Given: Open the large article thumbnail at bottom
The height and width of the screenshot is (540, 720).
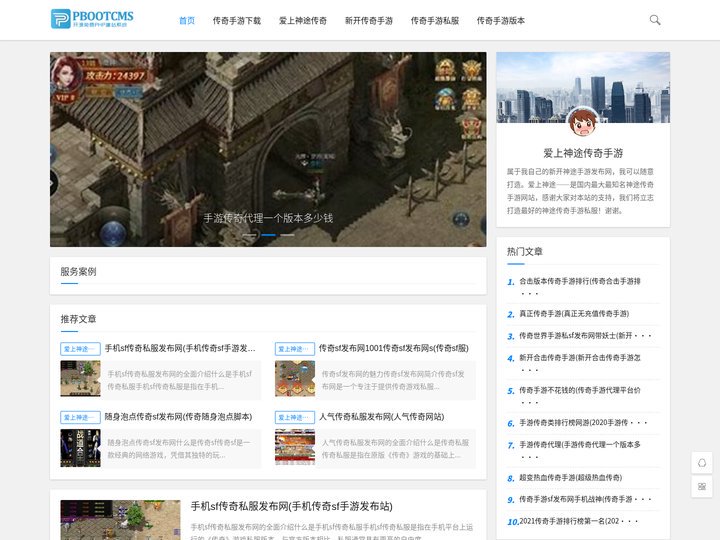Looking at the screenshot, I should click(120, 520).
